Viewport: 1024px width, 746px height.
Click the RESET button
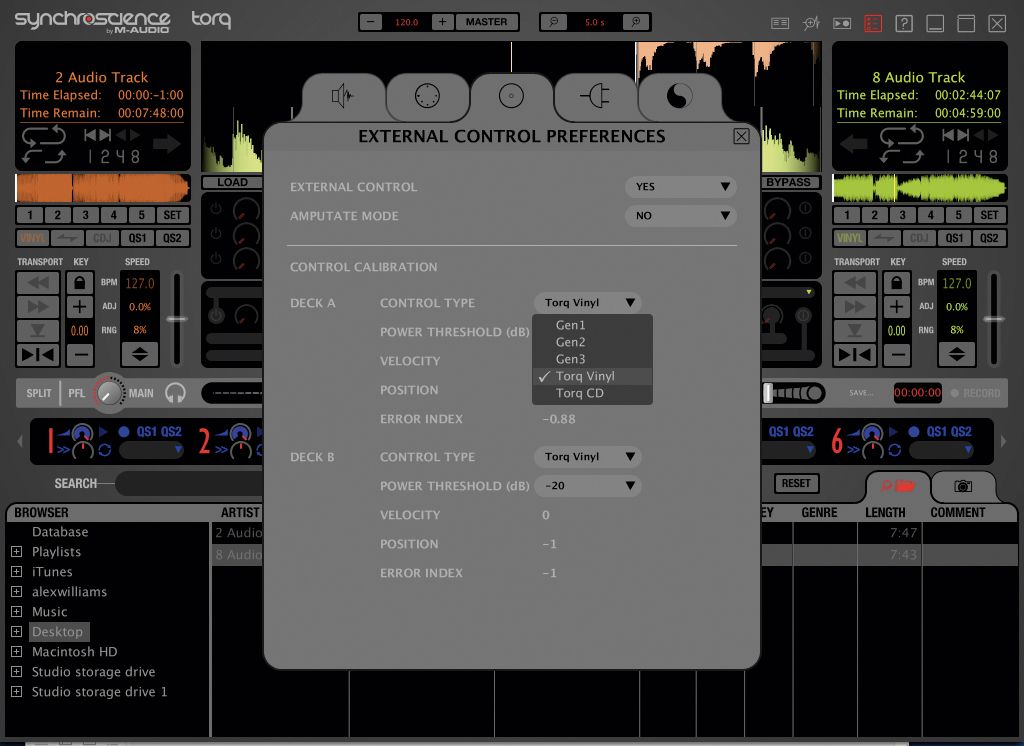796,483
